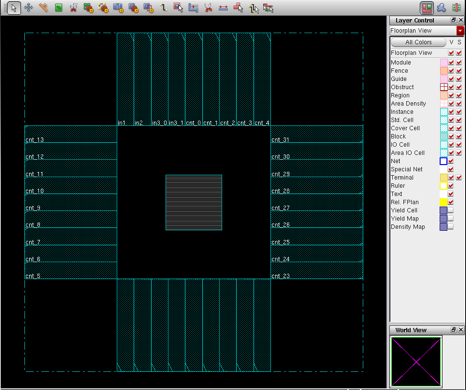This screenshot has width=467, height=391.
Task: Enable Density Map visibility checkbox
Action: 451,227
